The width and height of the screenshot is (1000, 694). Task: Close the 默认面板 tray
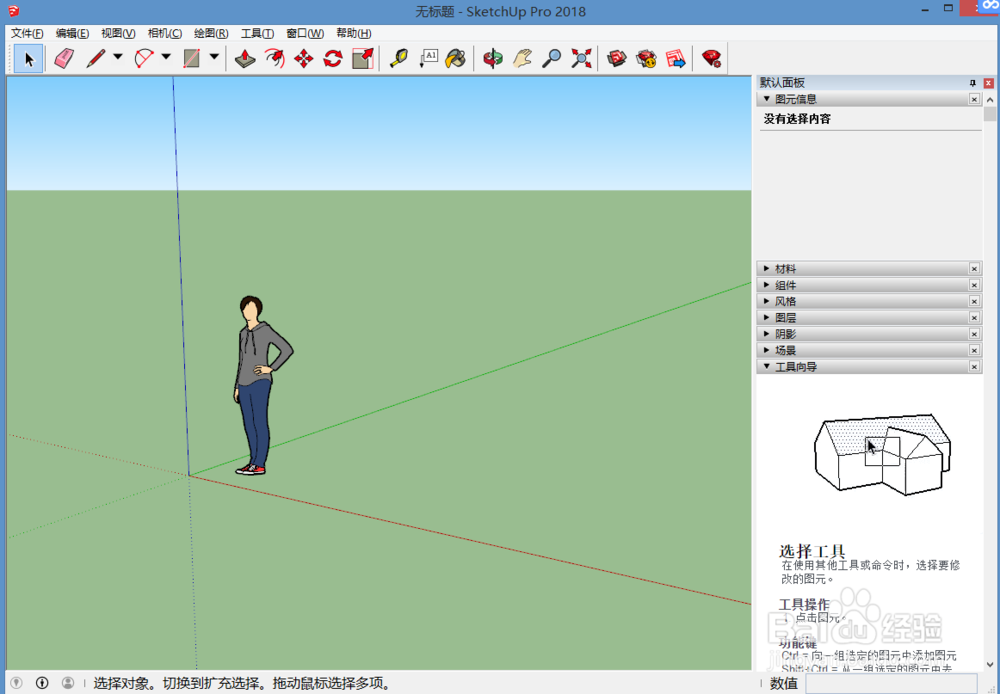989,83
